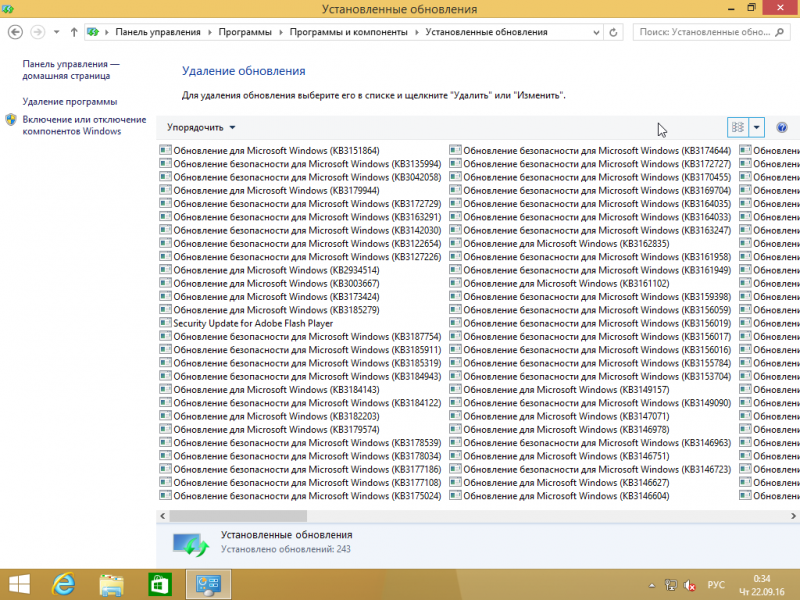This screenshot has width=800, height=600.
Task: Select security update KB3156059
Action: click(590, 310)
